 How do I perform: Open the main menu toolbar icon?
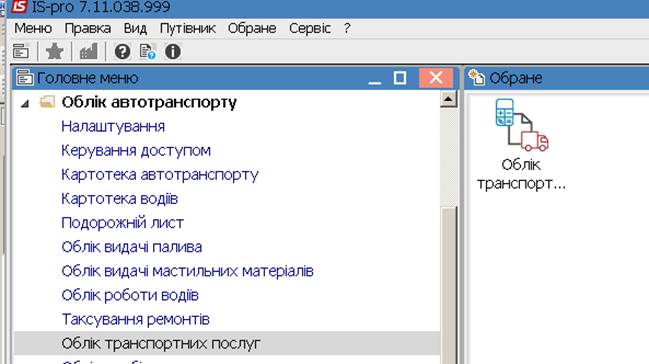tap(21, 52)
